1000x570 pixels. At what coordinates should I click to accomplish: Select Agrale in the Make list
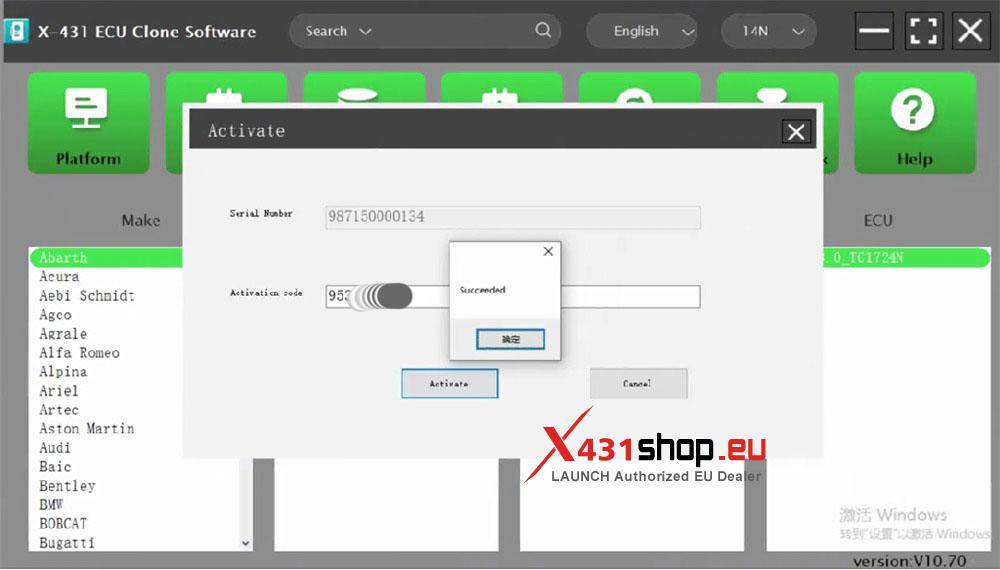(63, 334)
